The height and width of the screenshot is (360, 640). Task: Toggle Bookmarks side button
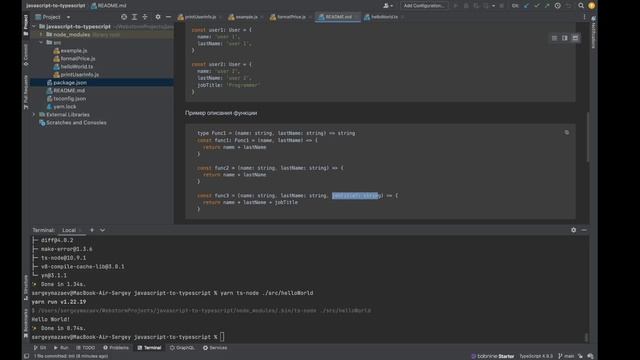[26, 323]
